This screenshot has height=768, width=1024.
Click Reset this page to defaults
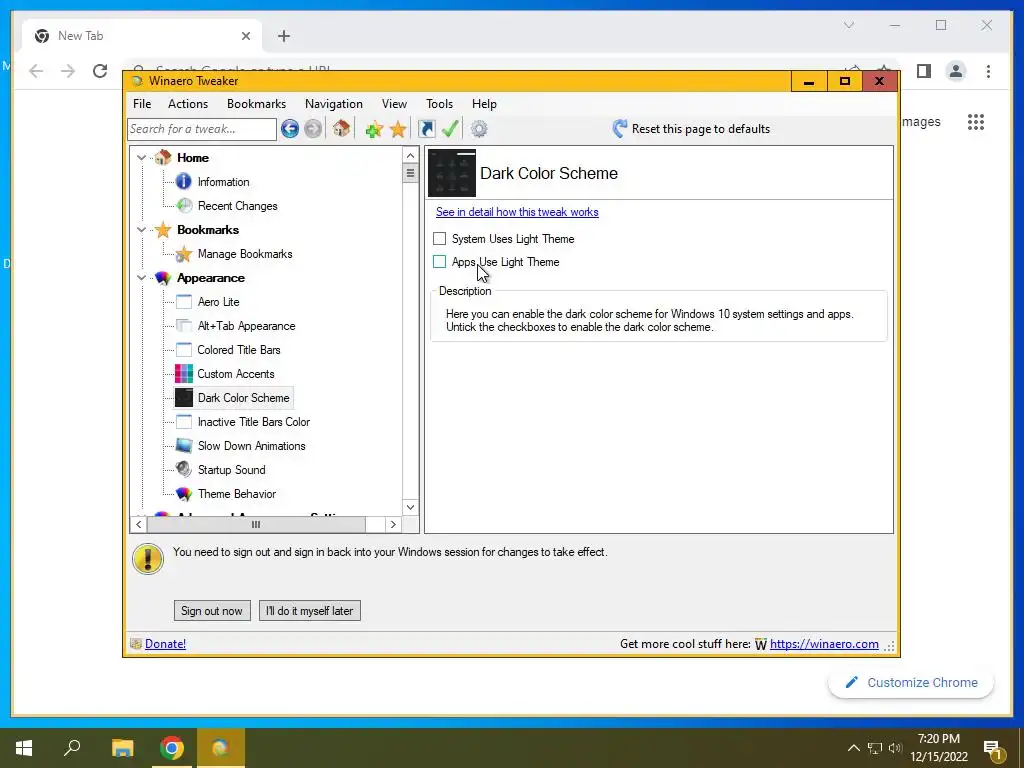pyautogui.click(x=701, y=129)
